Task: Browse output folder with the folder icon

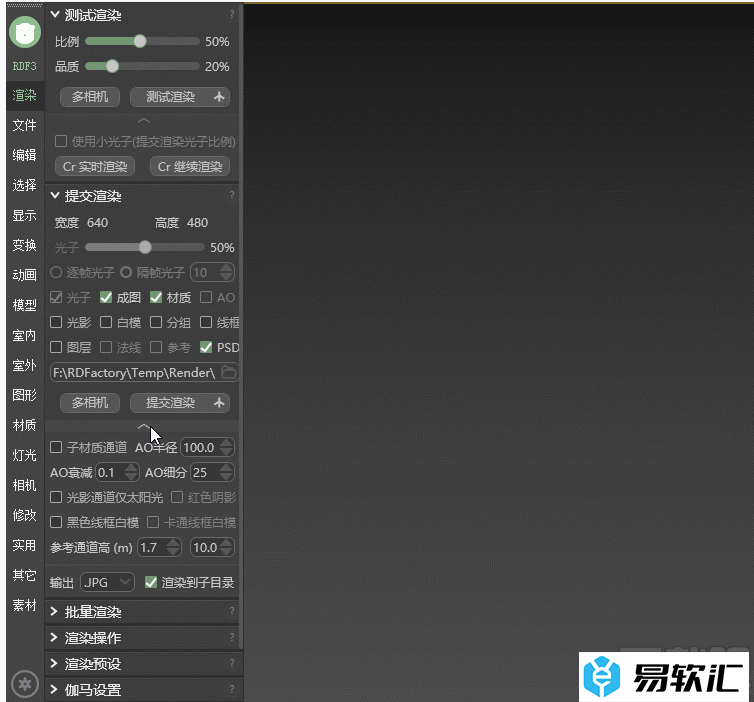Action: [x=229, y=372]
